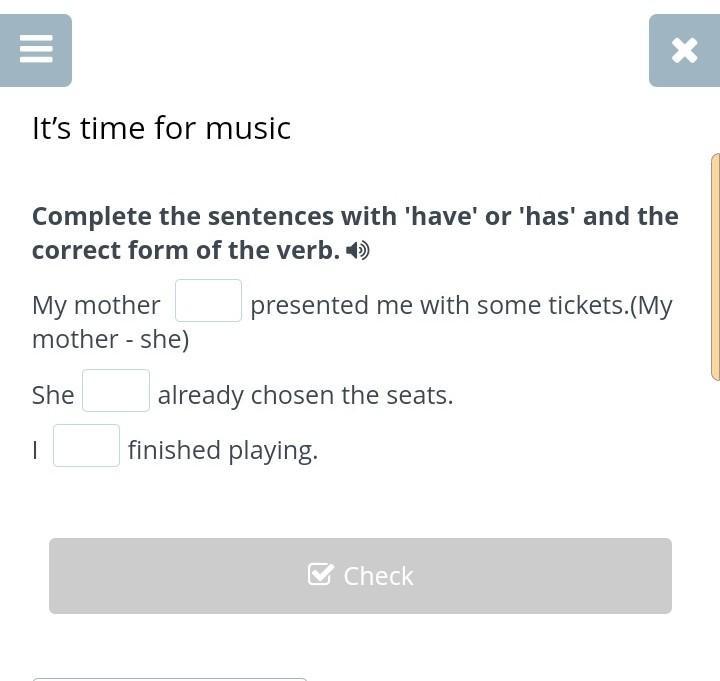Submit answers with the Check button
Viewport: 720px width, 681px height.
(360, 576)
